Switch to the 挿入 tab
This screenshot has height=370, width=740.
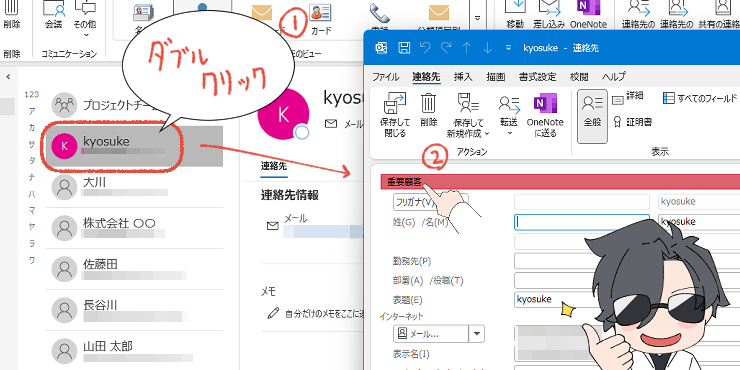tap(463, 77)
